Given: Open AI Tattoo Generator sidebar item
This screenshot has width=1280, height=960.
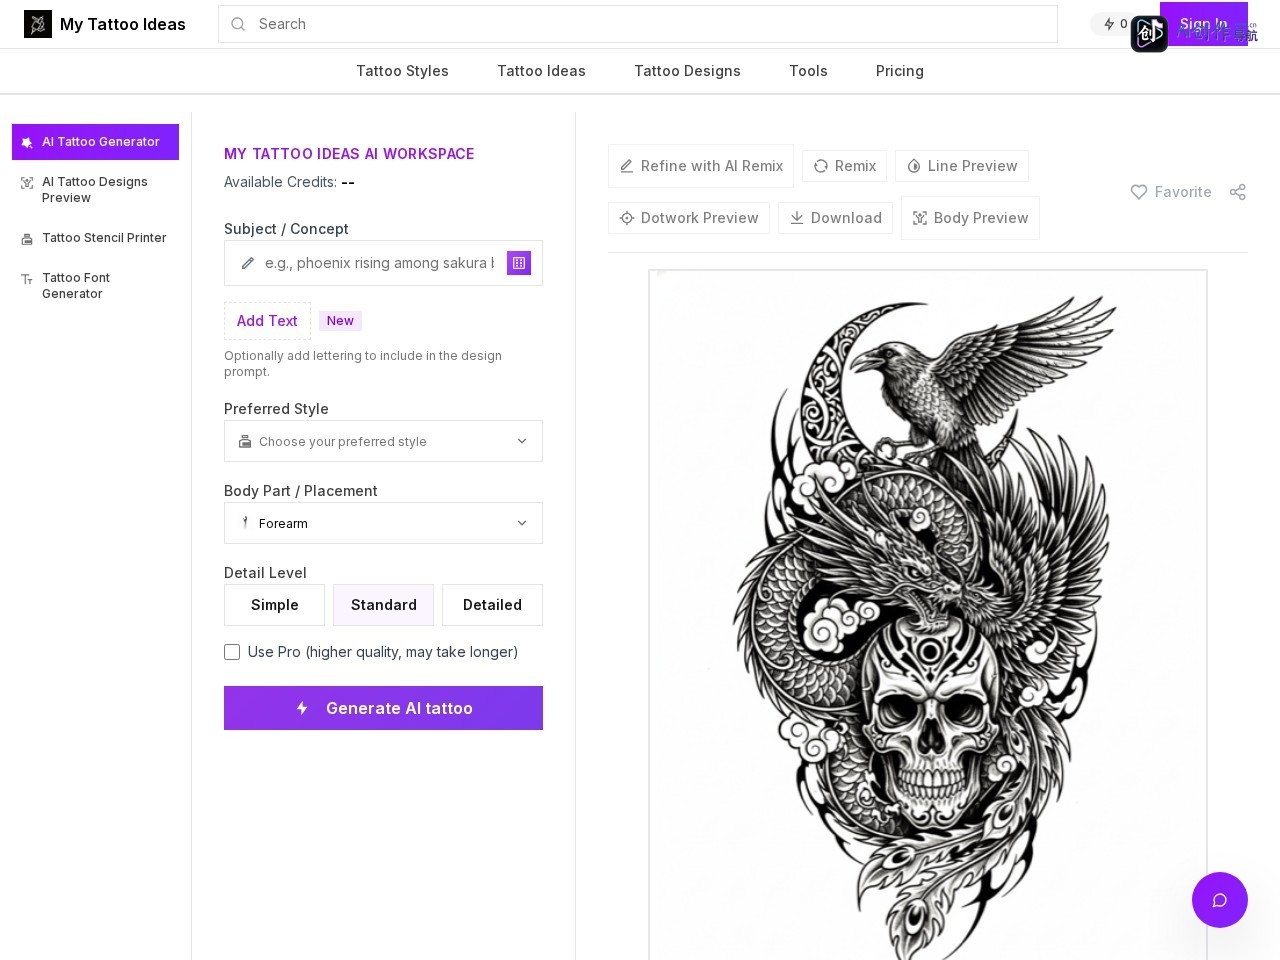Looking at the screenshot, I should (95, 142).
